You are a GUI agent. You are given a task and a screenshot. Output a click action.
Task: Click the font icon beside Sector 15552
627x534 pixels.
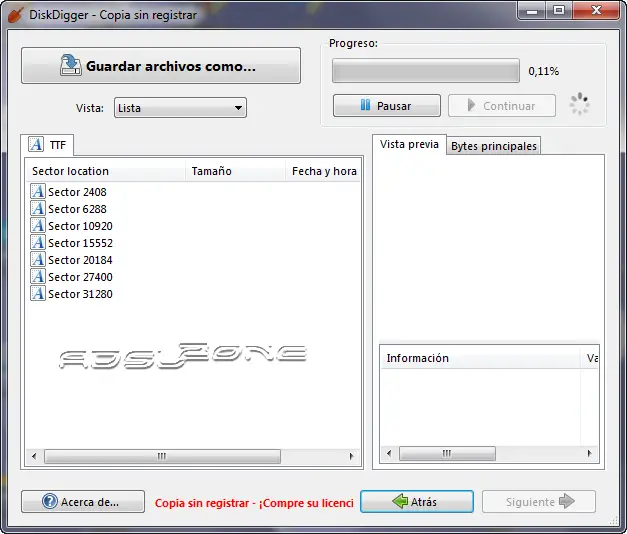(x=38, y=242)
